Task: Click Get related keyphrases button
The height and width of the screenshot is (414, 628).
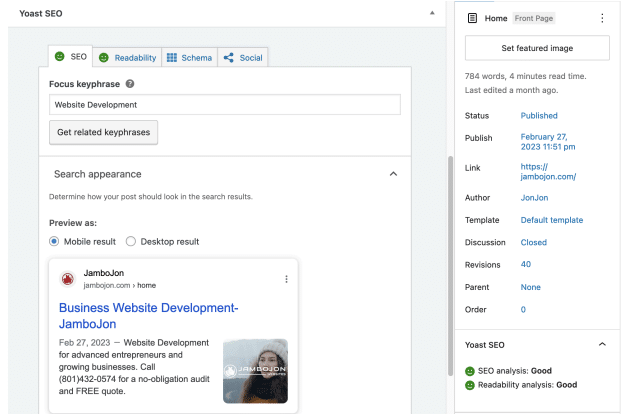Action: pos(103,132)
